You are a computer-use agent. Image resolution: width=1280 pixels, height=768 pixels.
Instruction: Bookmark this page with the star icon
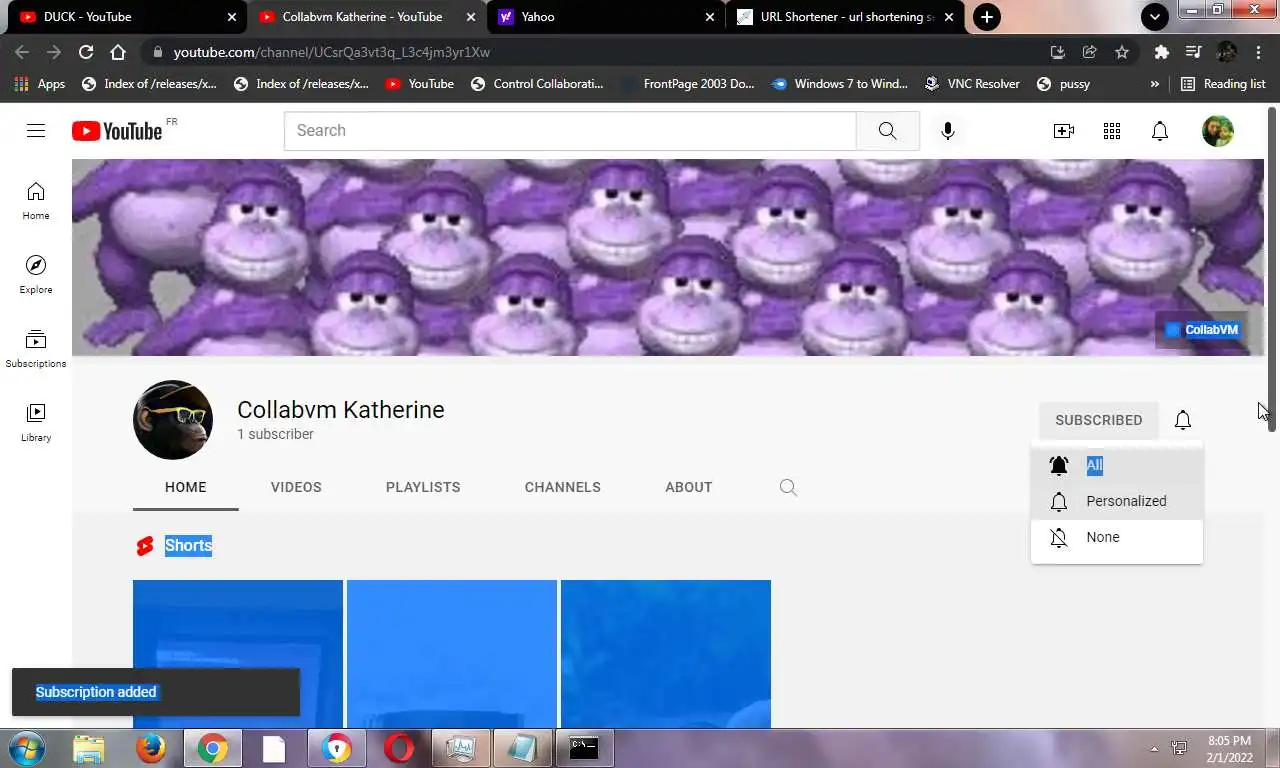click(x=1122, y=52)
